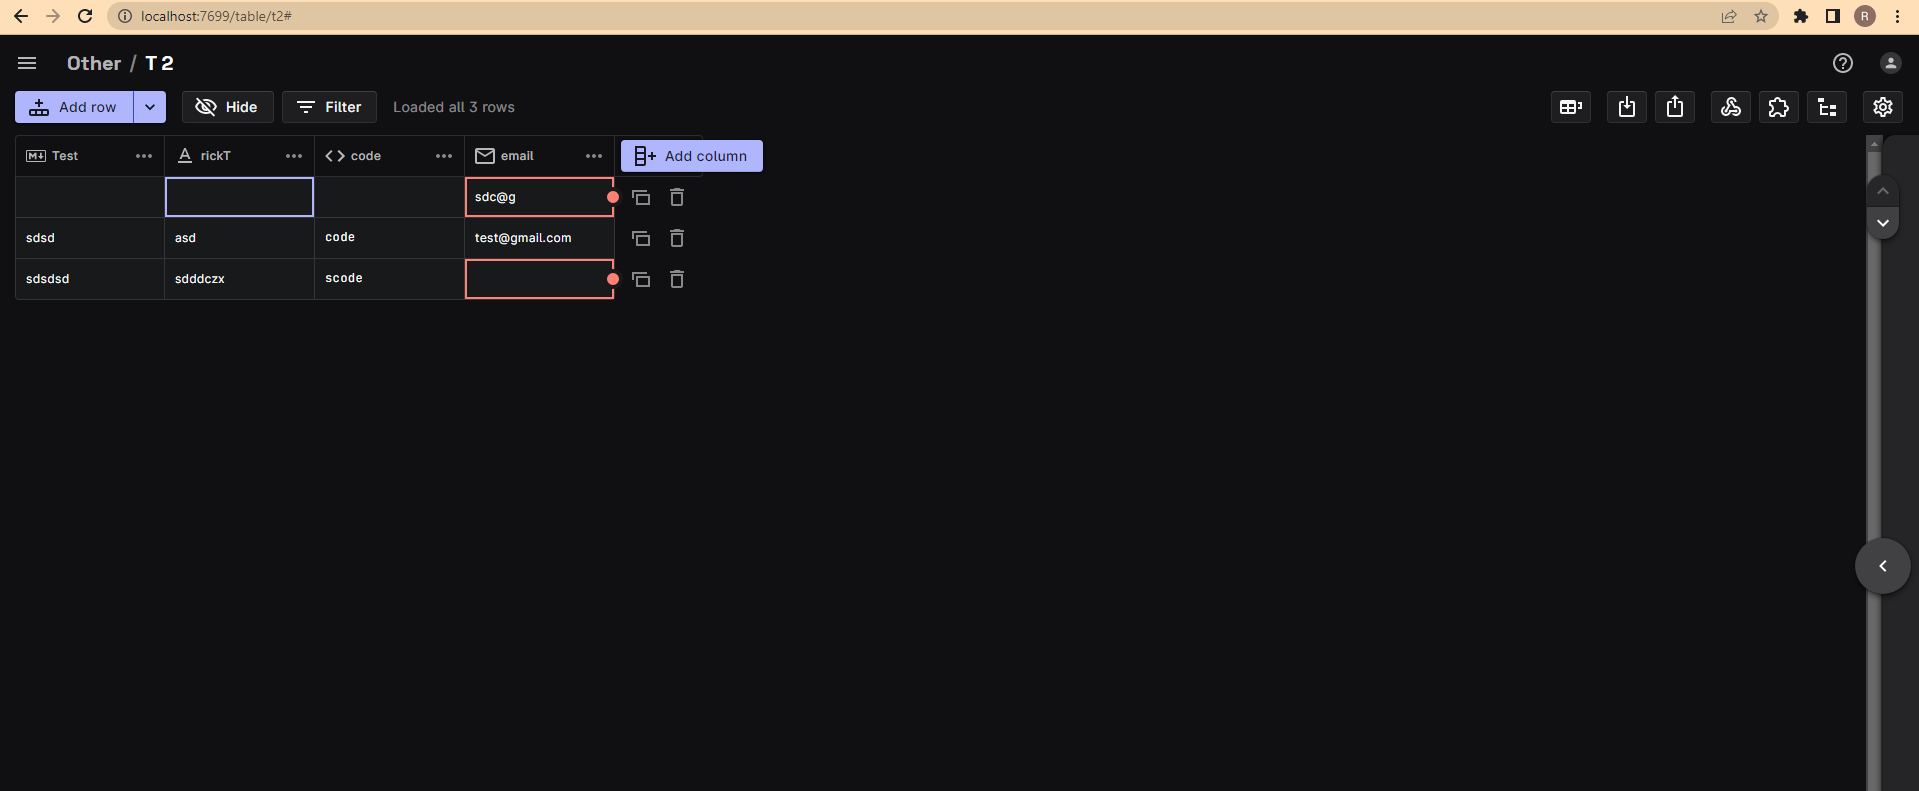The width and height of the screenshot is (1919, 791).
Task: Select the sdsd cell
Action: click(x=90, y=238)
